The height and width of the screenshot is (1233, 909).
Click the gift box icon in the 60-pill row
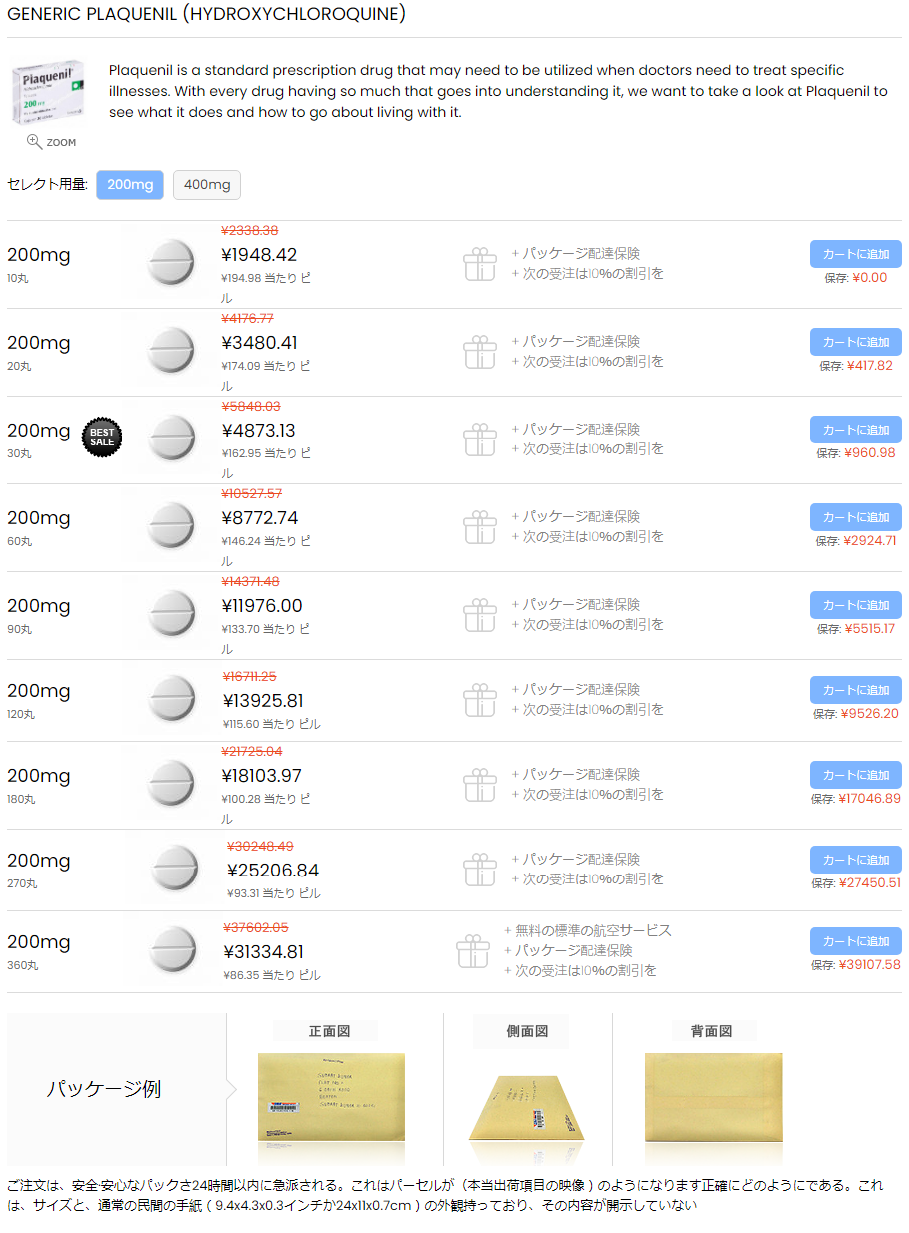click(480, 527)
